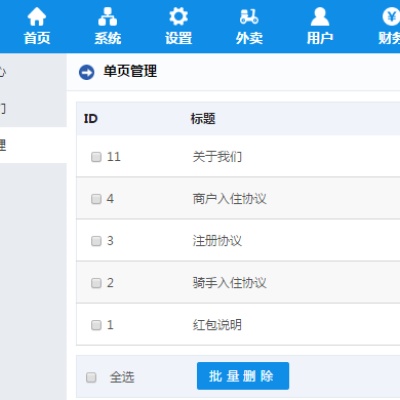Click the ID column header

tap(90, 119)
